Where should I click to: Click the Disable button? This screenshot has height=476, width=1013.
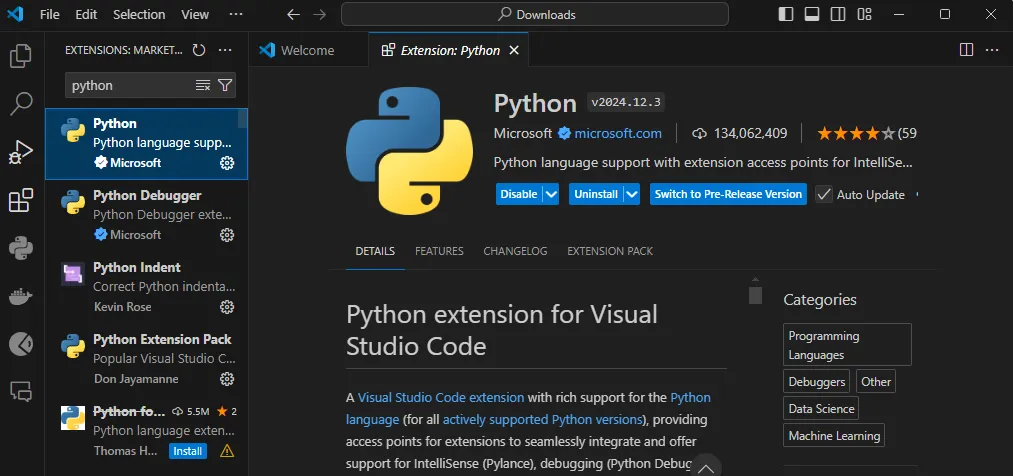coord(519,194)
